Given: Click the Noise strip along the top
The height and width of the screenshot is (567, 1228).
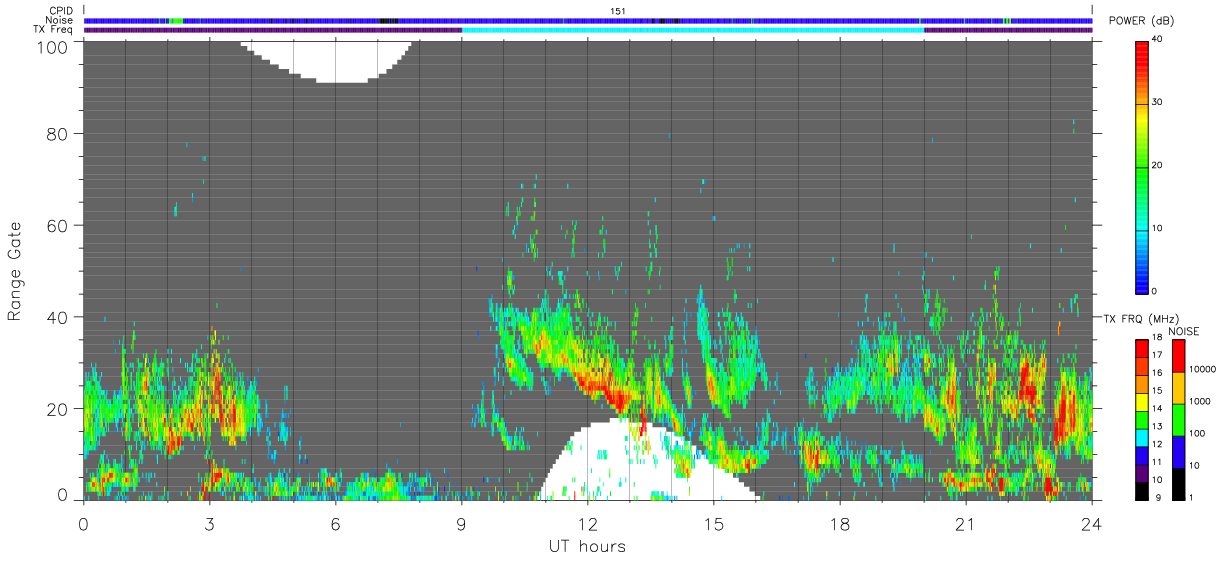Looking at the screenshot, I should coord(588,20).
